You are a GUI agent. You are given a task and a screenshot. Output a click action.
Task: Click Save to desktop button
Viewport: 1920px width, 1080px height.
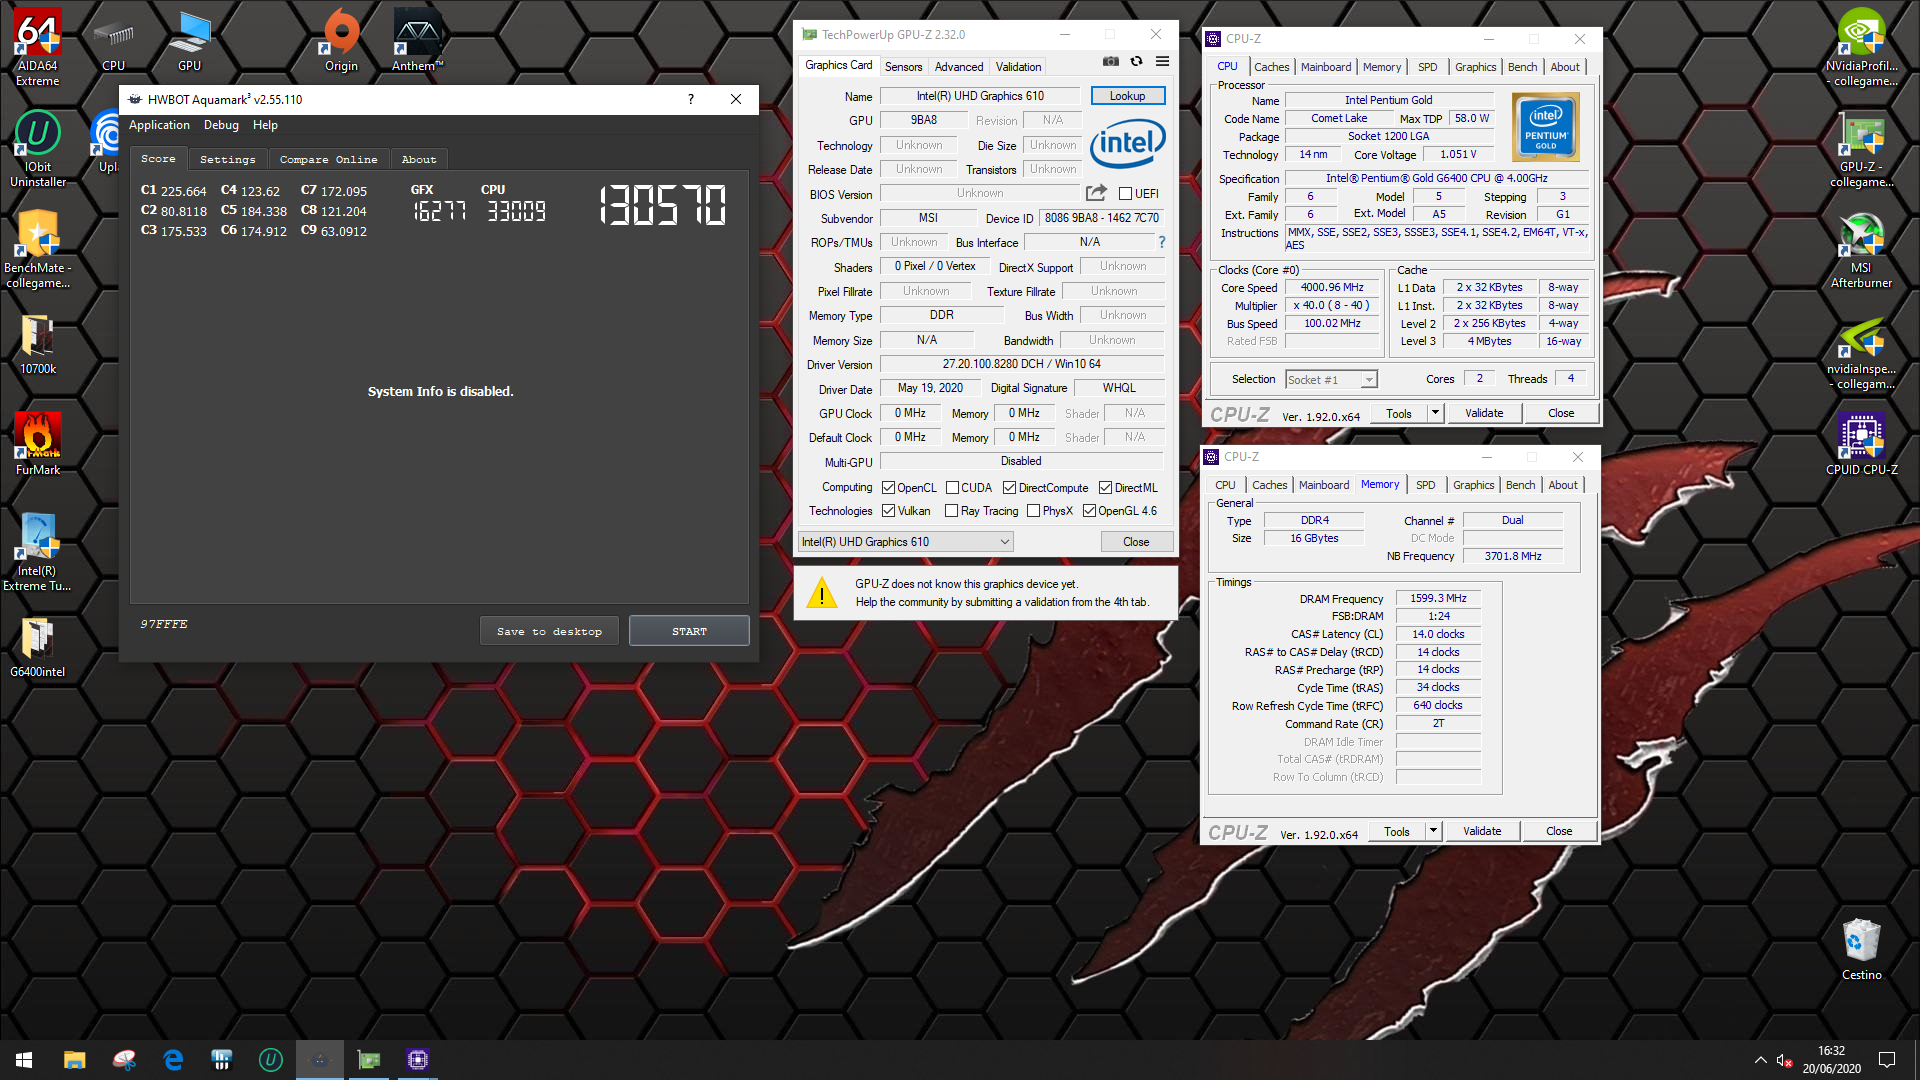[549, 631]
